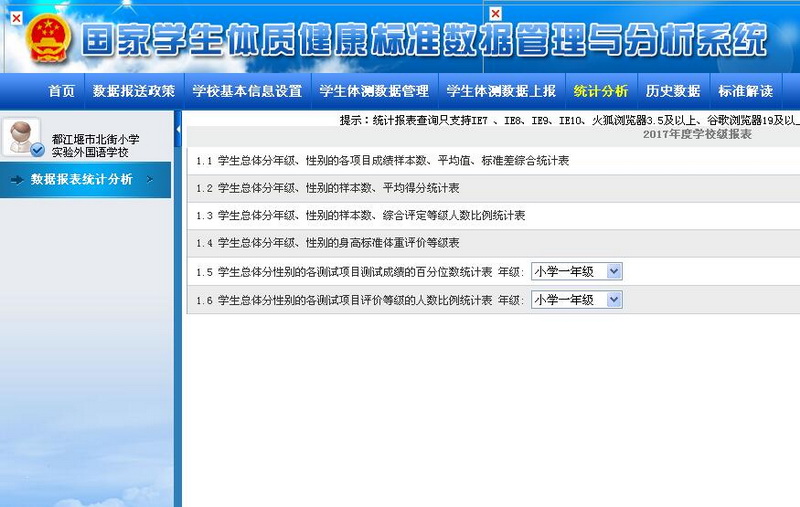Open report 1.1 综合统计表 link
The height and width of the screenshot is (507, 800).
click(x=383, y=160)
